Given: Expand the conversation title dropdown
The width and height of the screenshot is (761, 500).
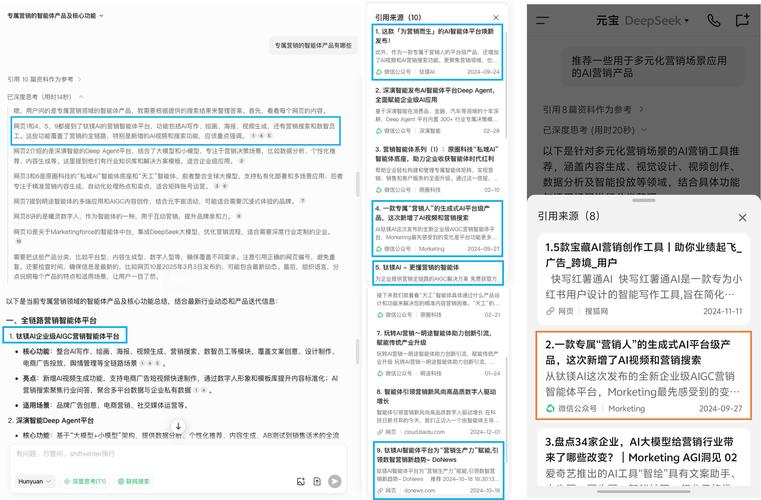Looking at the screenshot, I should tap(103, 17).
